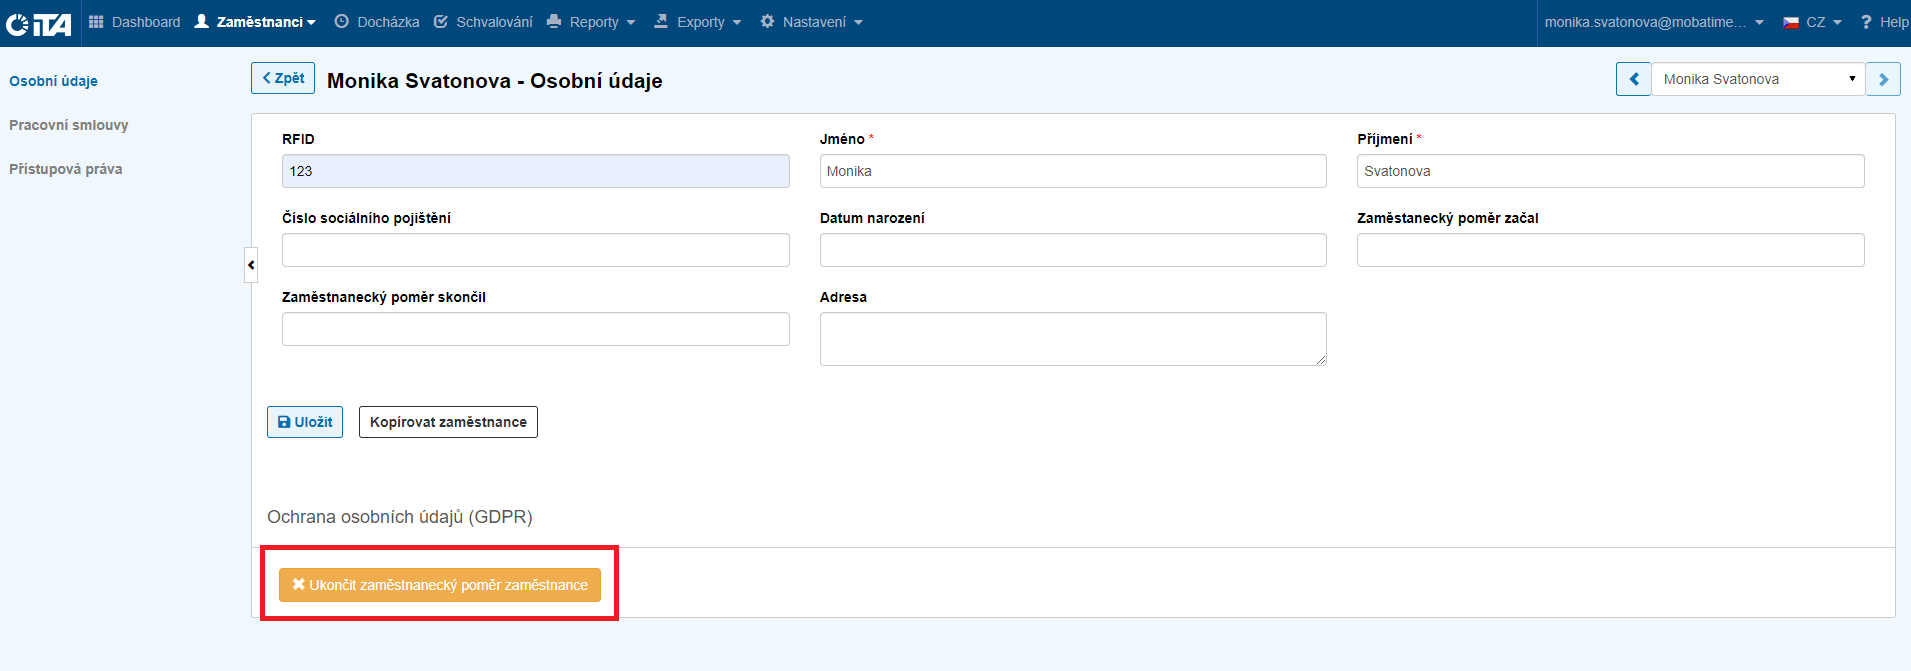The width and height of the screenshot is (1911, 671).
Task: Open Nastavení settings menu
Action: click(x=812, y=22)
